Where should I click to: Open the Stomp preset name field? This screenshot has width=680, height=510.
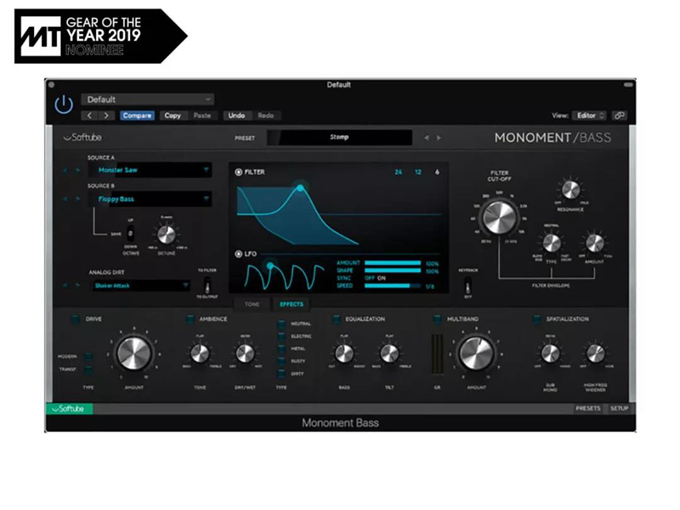[339, 137]
